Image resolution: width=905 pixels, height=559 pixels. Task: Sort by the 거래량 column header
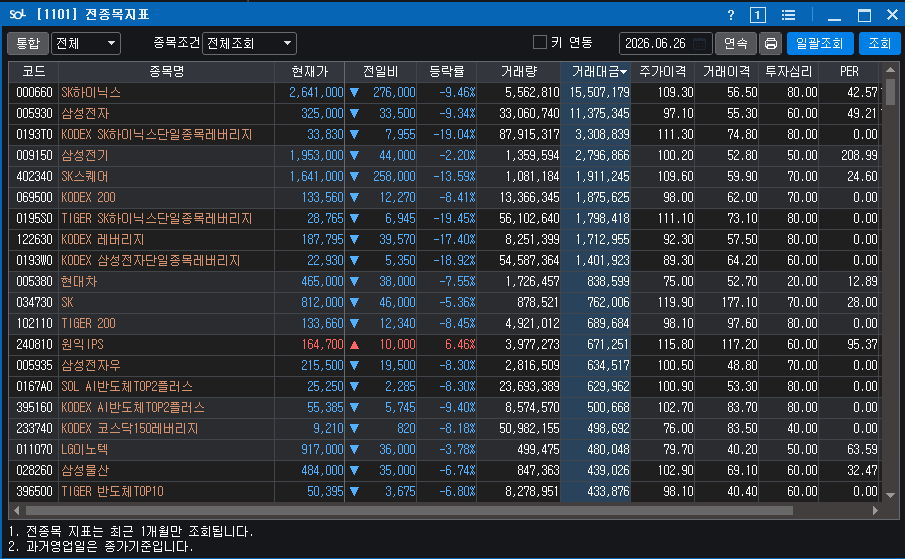click(x=518, y=72)
